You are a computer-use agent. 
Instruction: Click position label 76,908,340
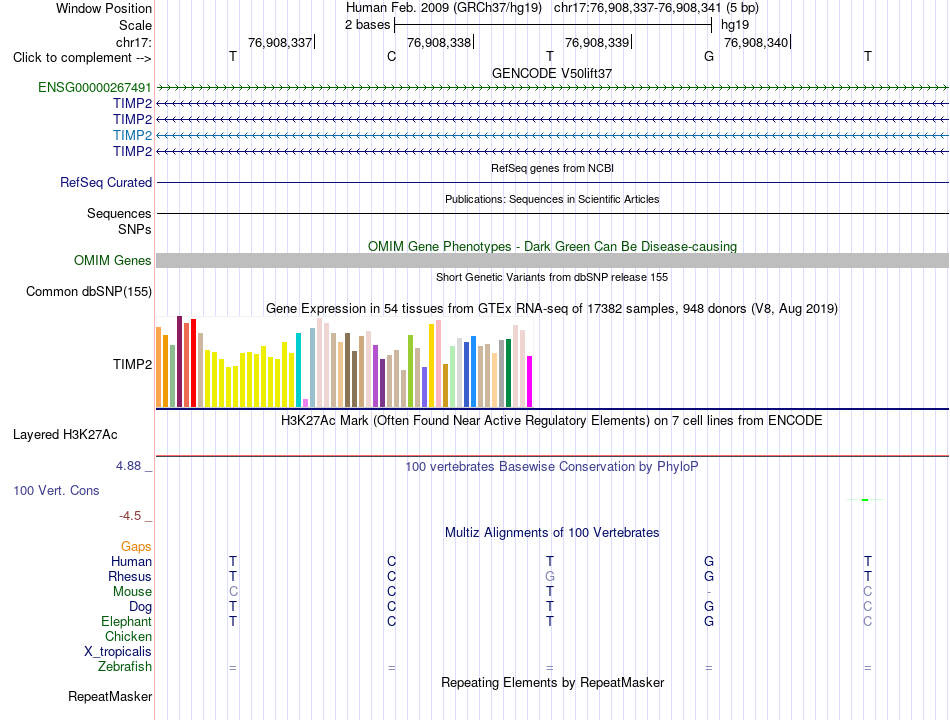[x=756, y=42]
